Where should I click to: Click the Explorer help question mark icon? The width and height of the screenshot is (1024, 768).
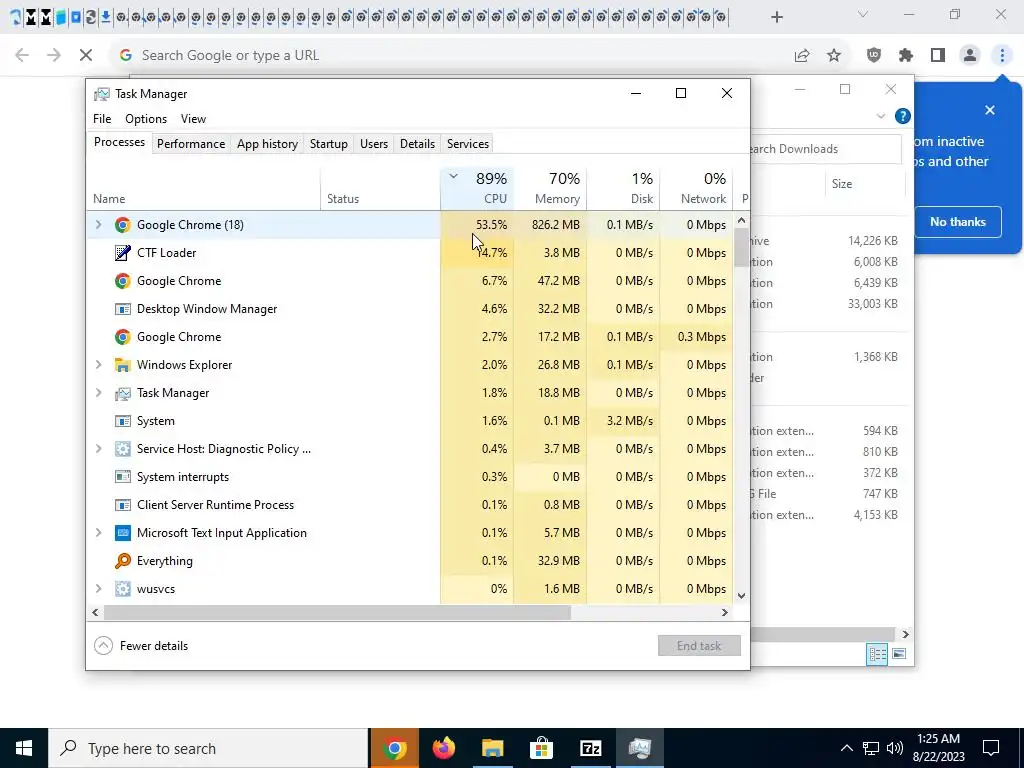(x=903, y=116)
